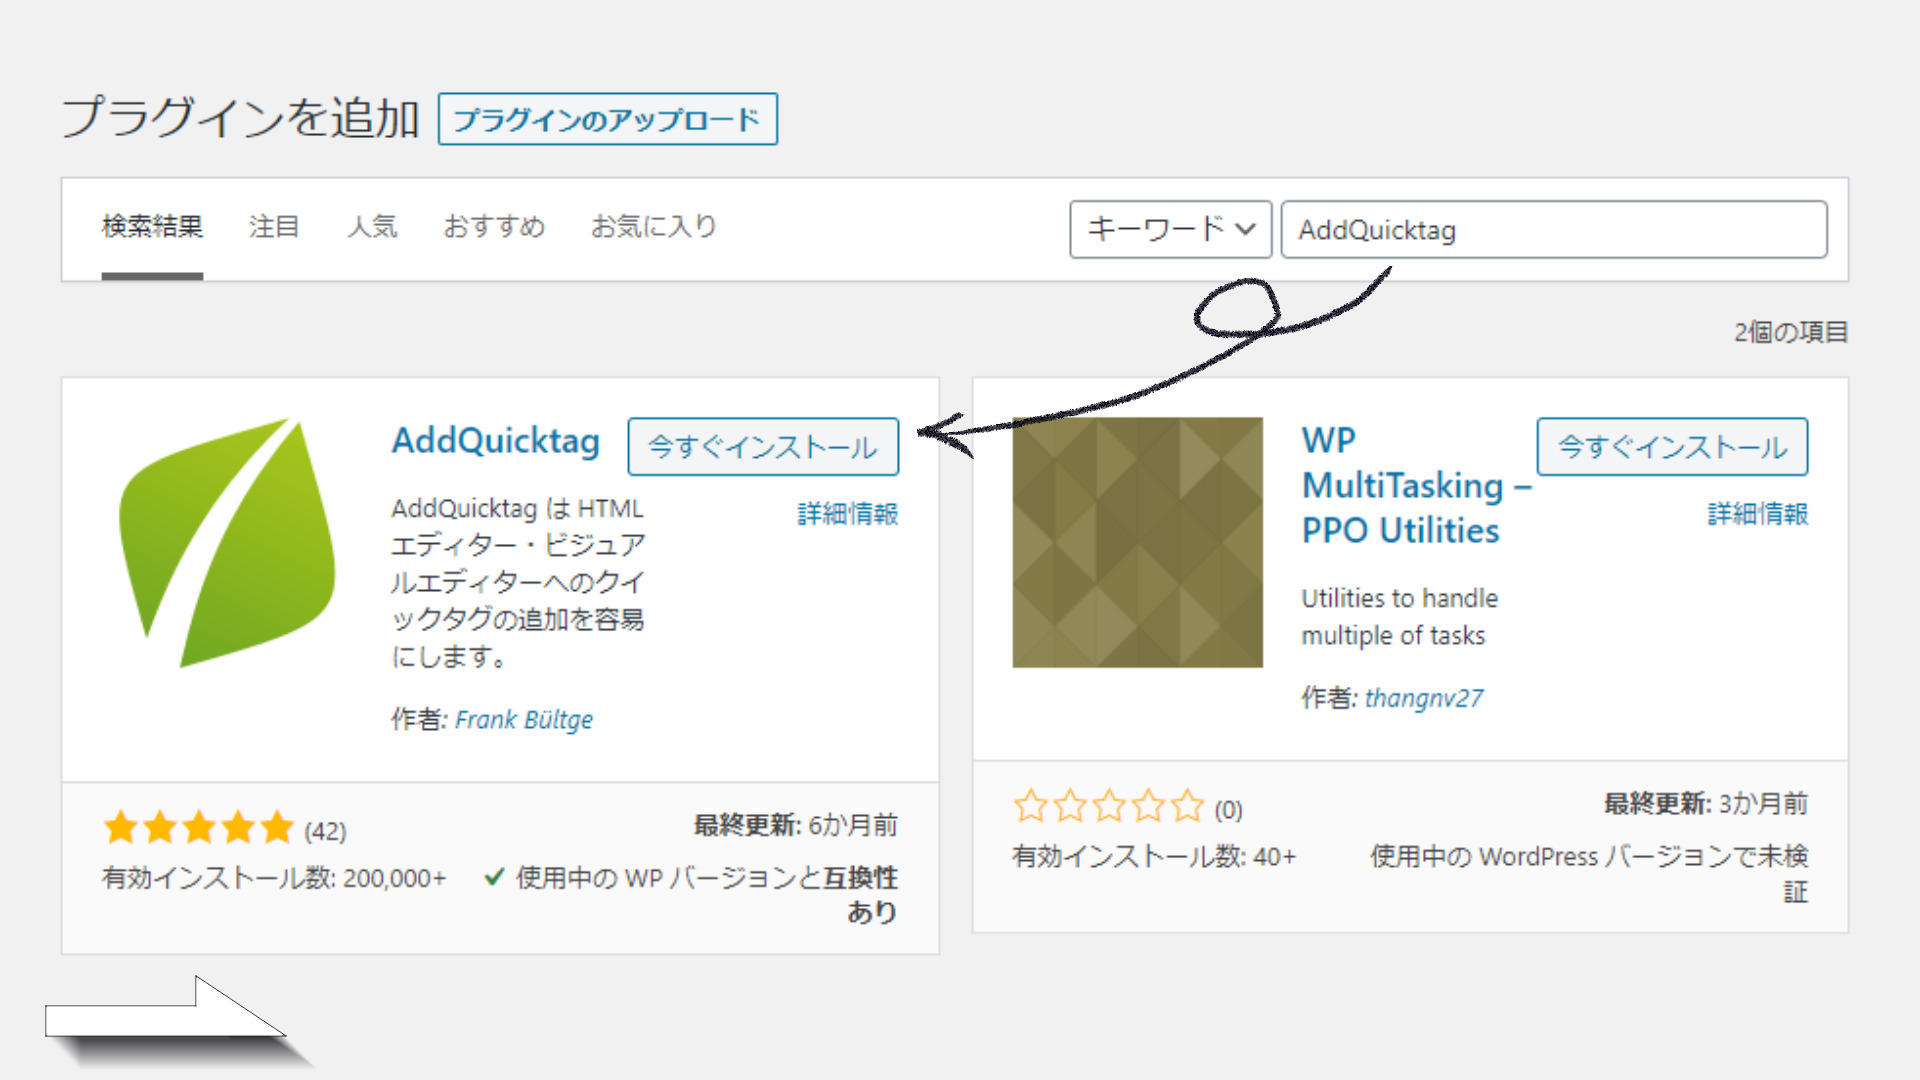
Task: Click the (42) rating count
Action: tap(325, 831)
